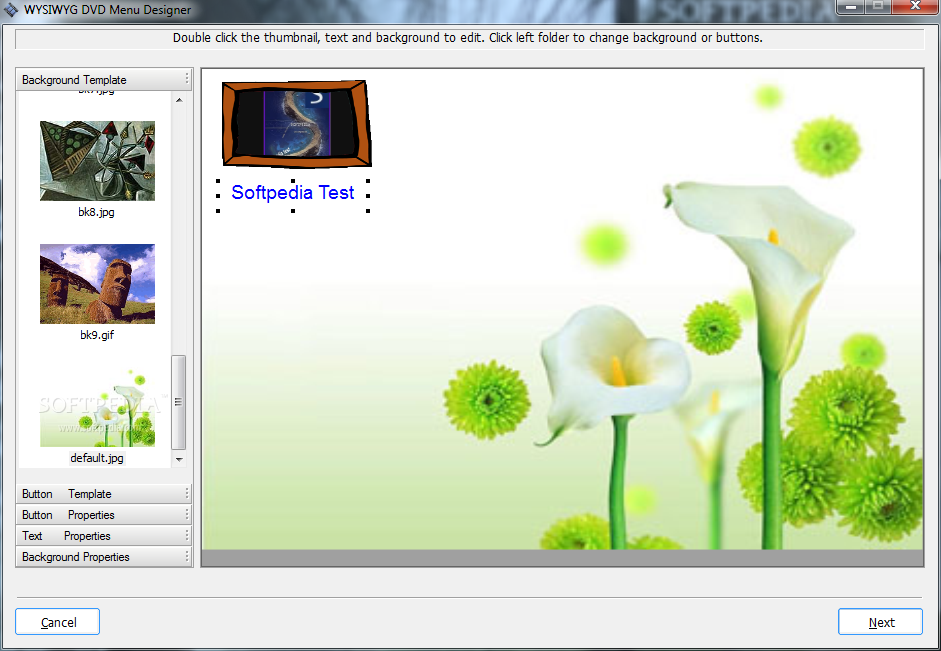Click the Next button
The image size is (941, 651).
coord(880,622)
